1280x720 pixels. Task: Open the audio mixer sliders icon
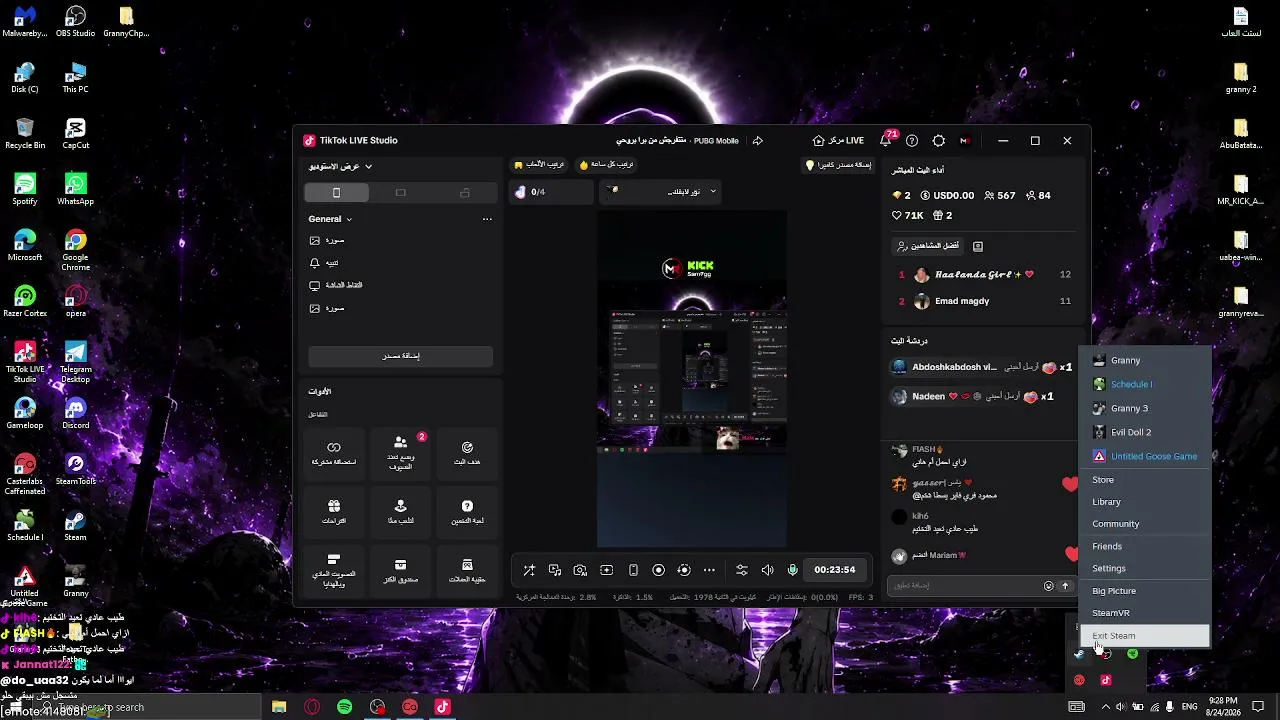[741, 570]
